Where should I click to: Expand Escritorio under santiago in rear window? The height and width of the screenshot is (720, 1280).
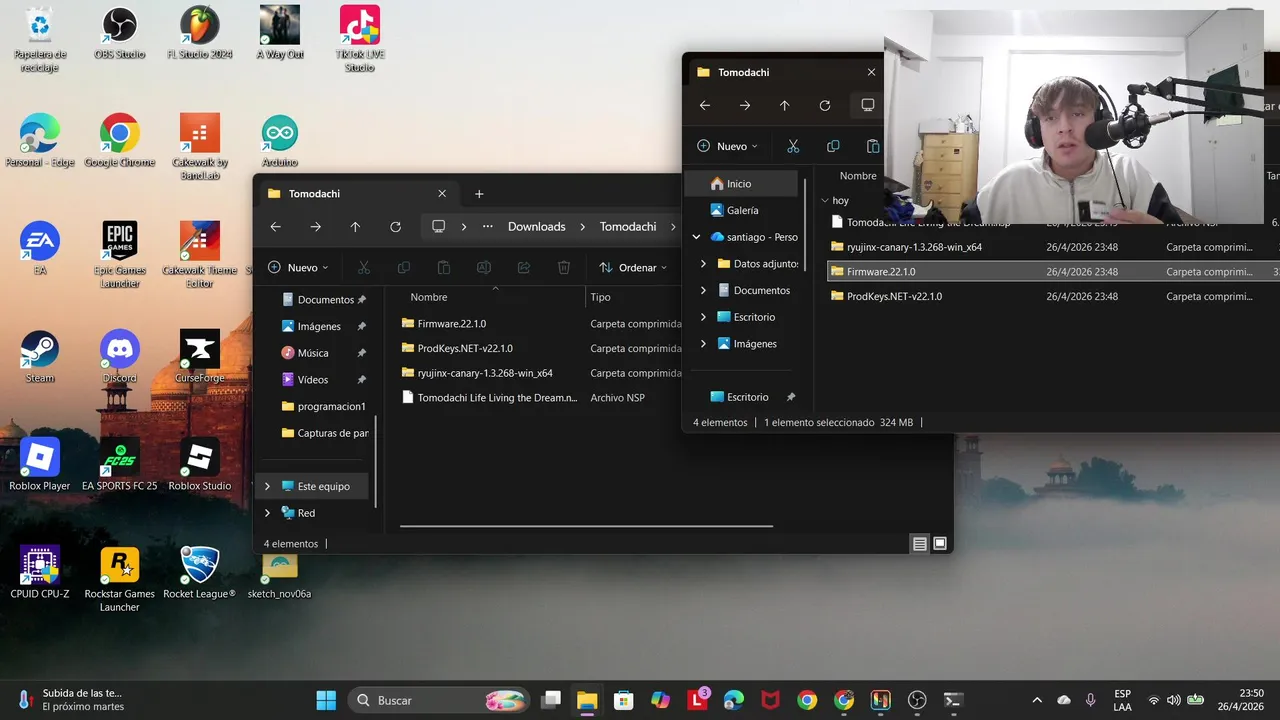click(703, 317)
